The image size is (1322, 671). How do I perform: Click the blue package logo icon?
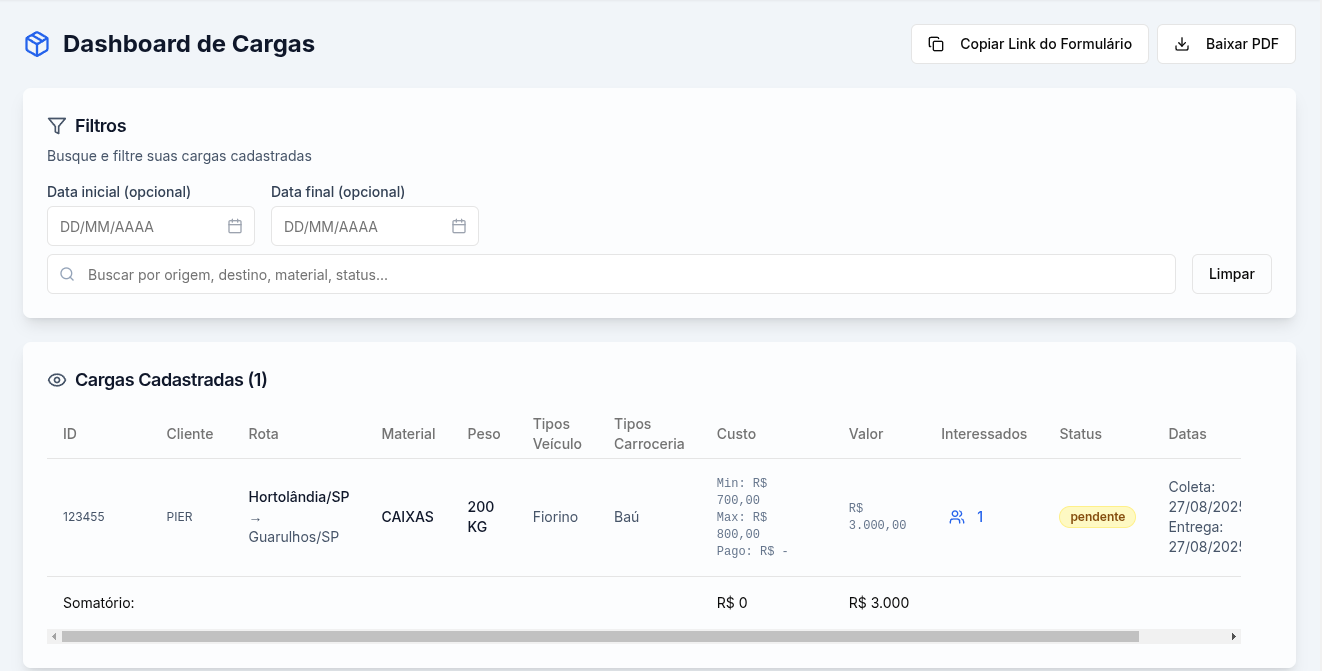click(37, 44)
